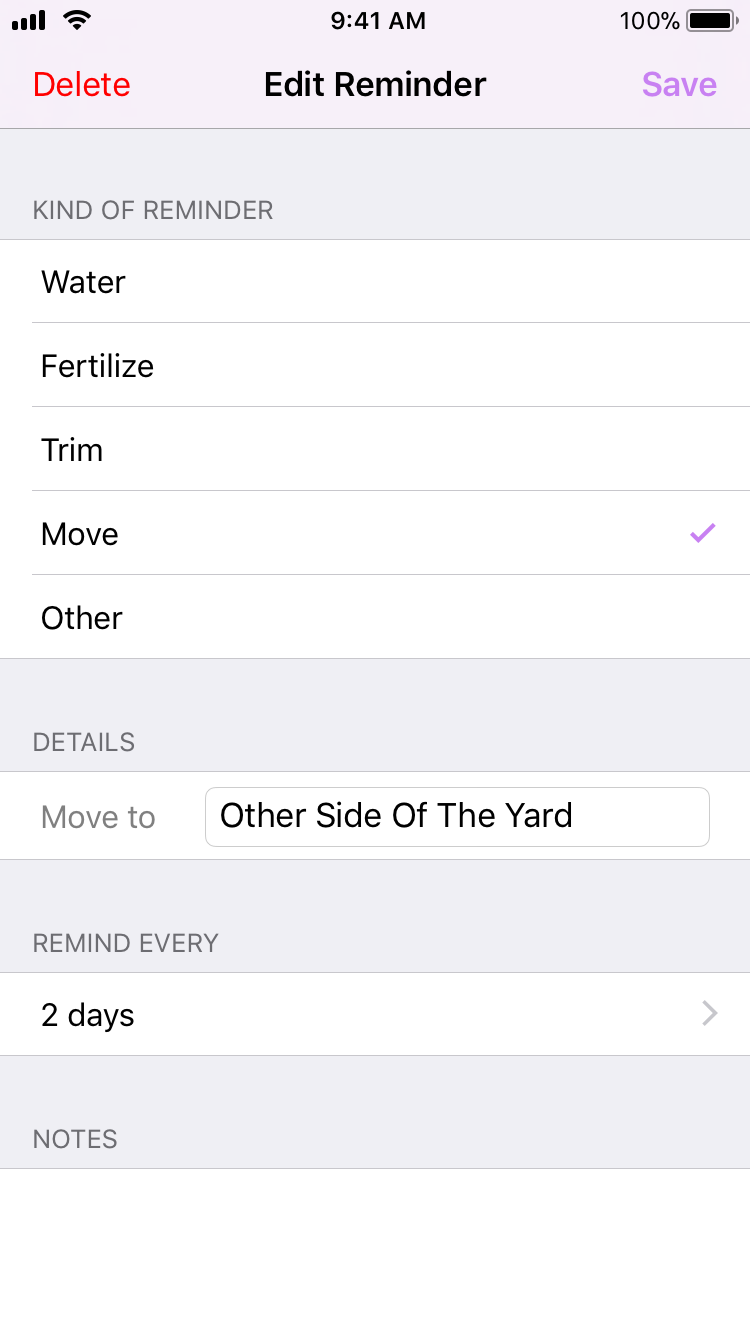Viewport: 750px width, 1334px height.
Task: Tap the 9:41 AM clock display
Action: tap(378, 21)
